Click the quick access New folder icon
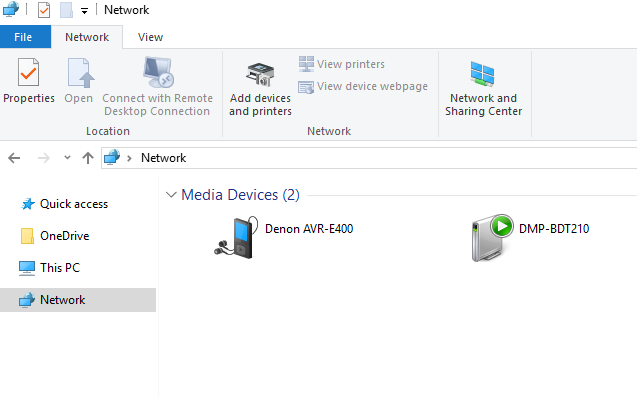The image size is (637, 397). (66, 10)
